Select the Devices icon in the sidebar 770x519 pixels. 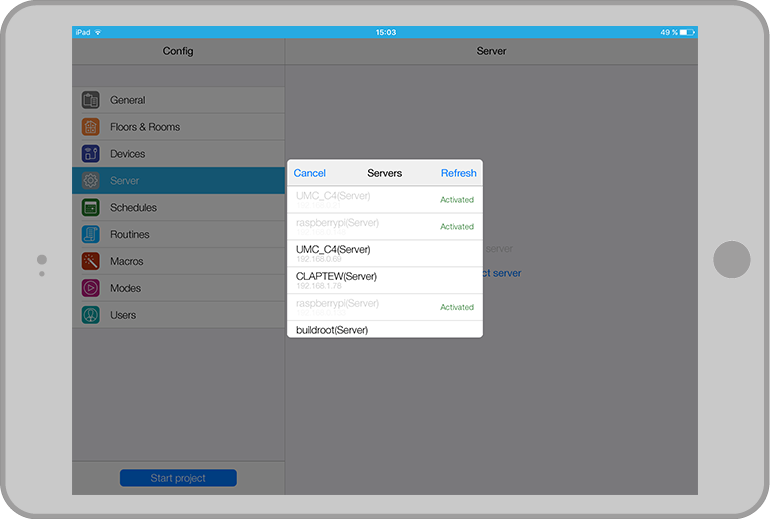point(91,154)
